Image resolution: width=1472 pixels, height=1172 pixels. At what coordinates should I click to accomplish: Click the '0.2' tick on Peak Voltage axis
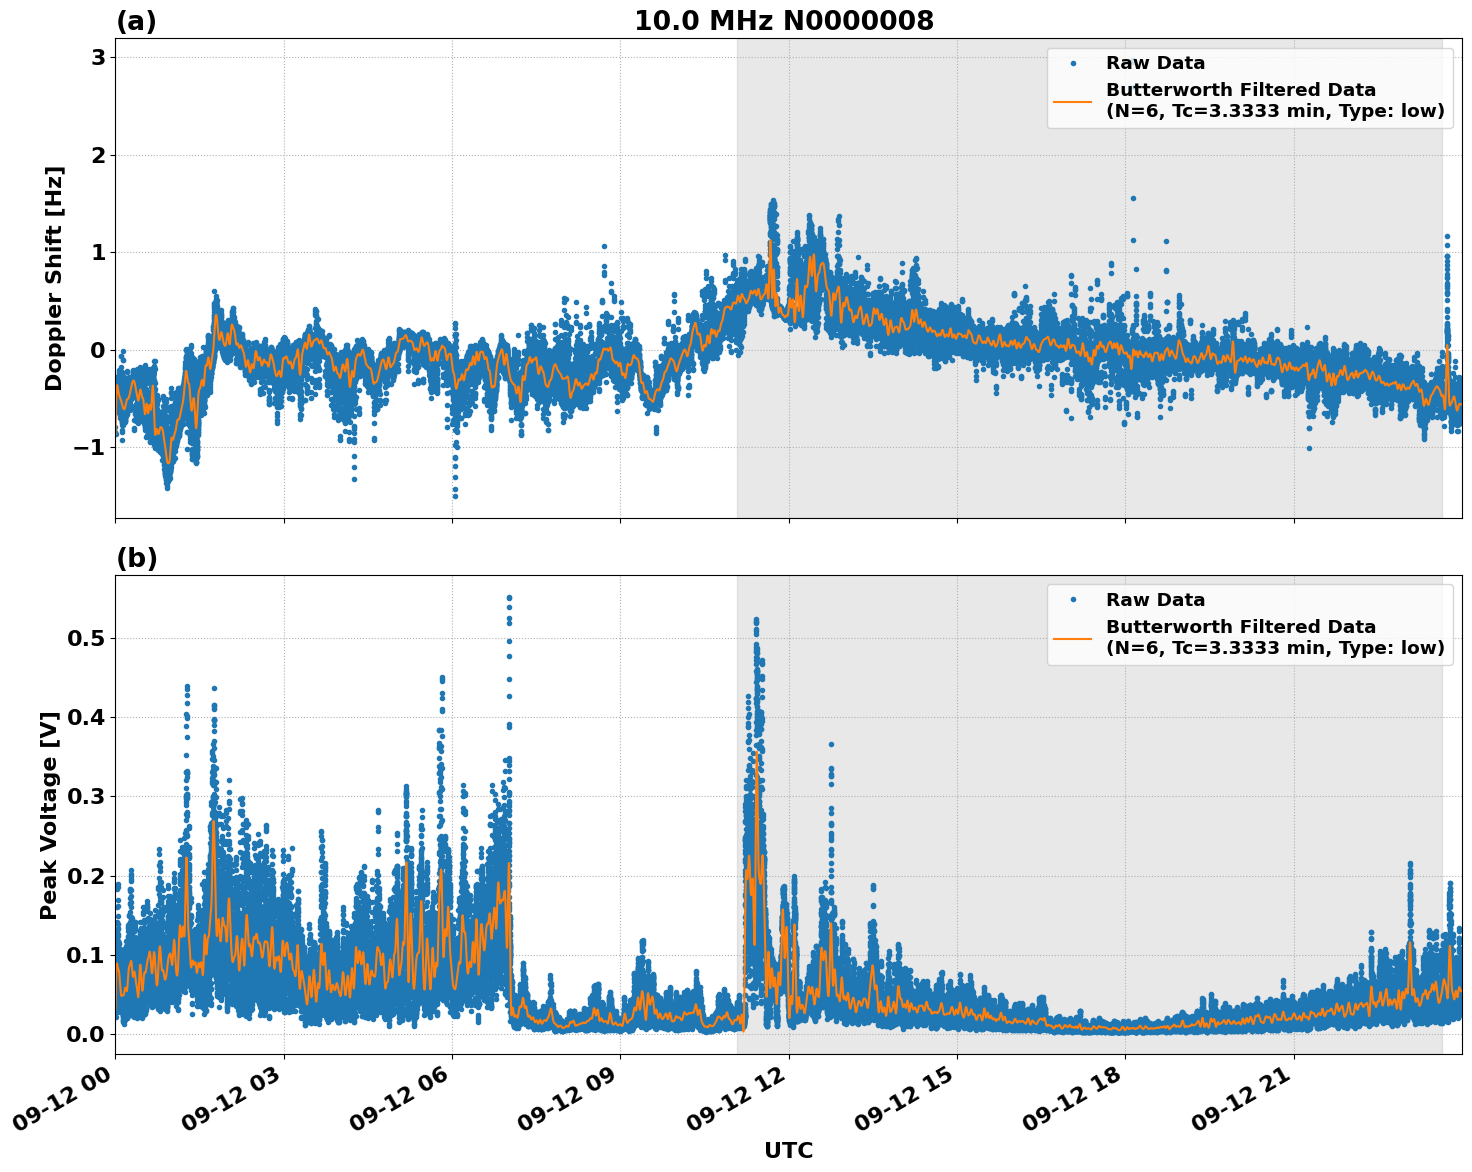(86, 876)
